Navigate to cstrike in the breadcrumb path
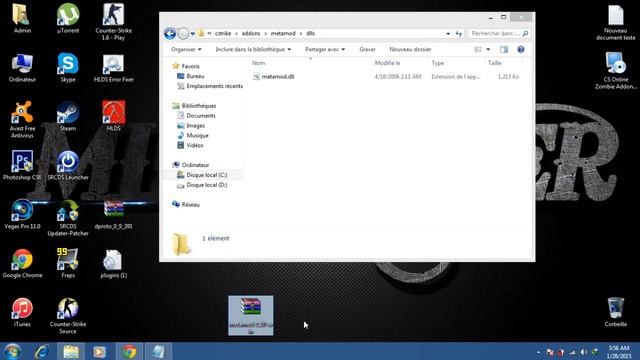 click(x=223, y=33)
